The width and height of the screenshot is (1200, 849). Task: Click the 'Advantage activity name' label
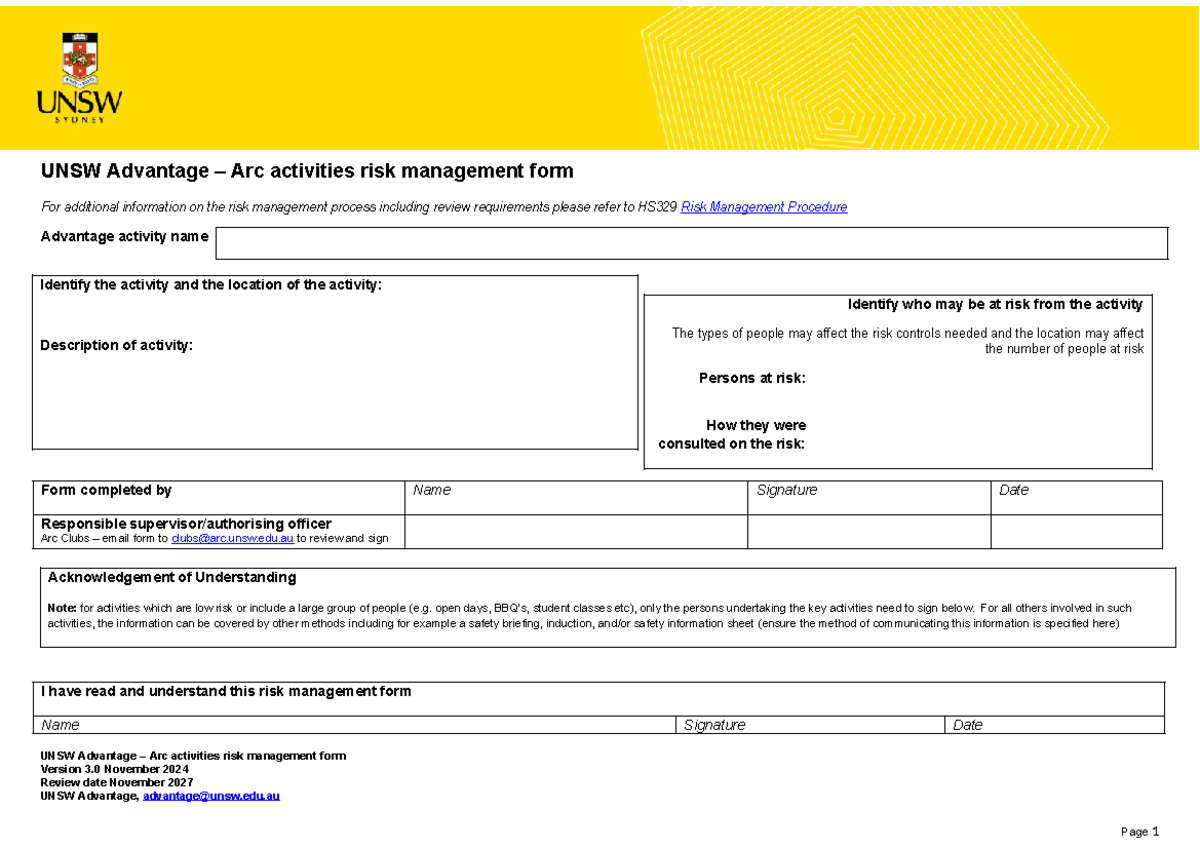[124, 237]
